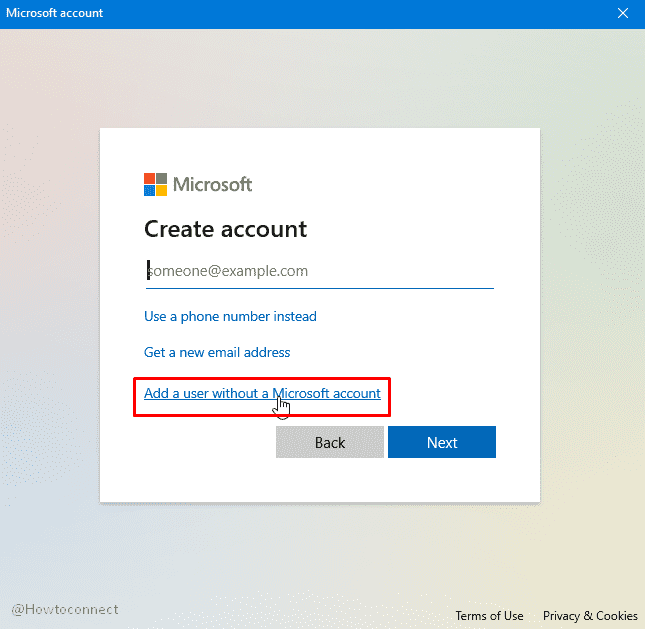Close the Microsoft account dialog window
Viewport: 645px width, 629px height.
click(623, 14)
